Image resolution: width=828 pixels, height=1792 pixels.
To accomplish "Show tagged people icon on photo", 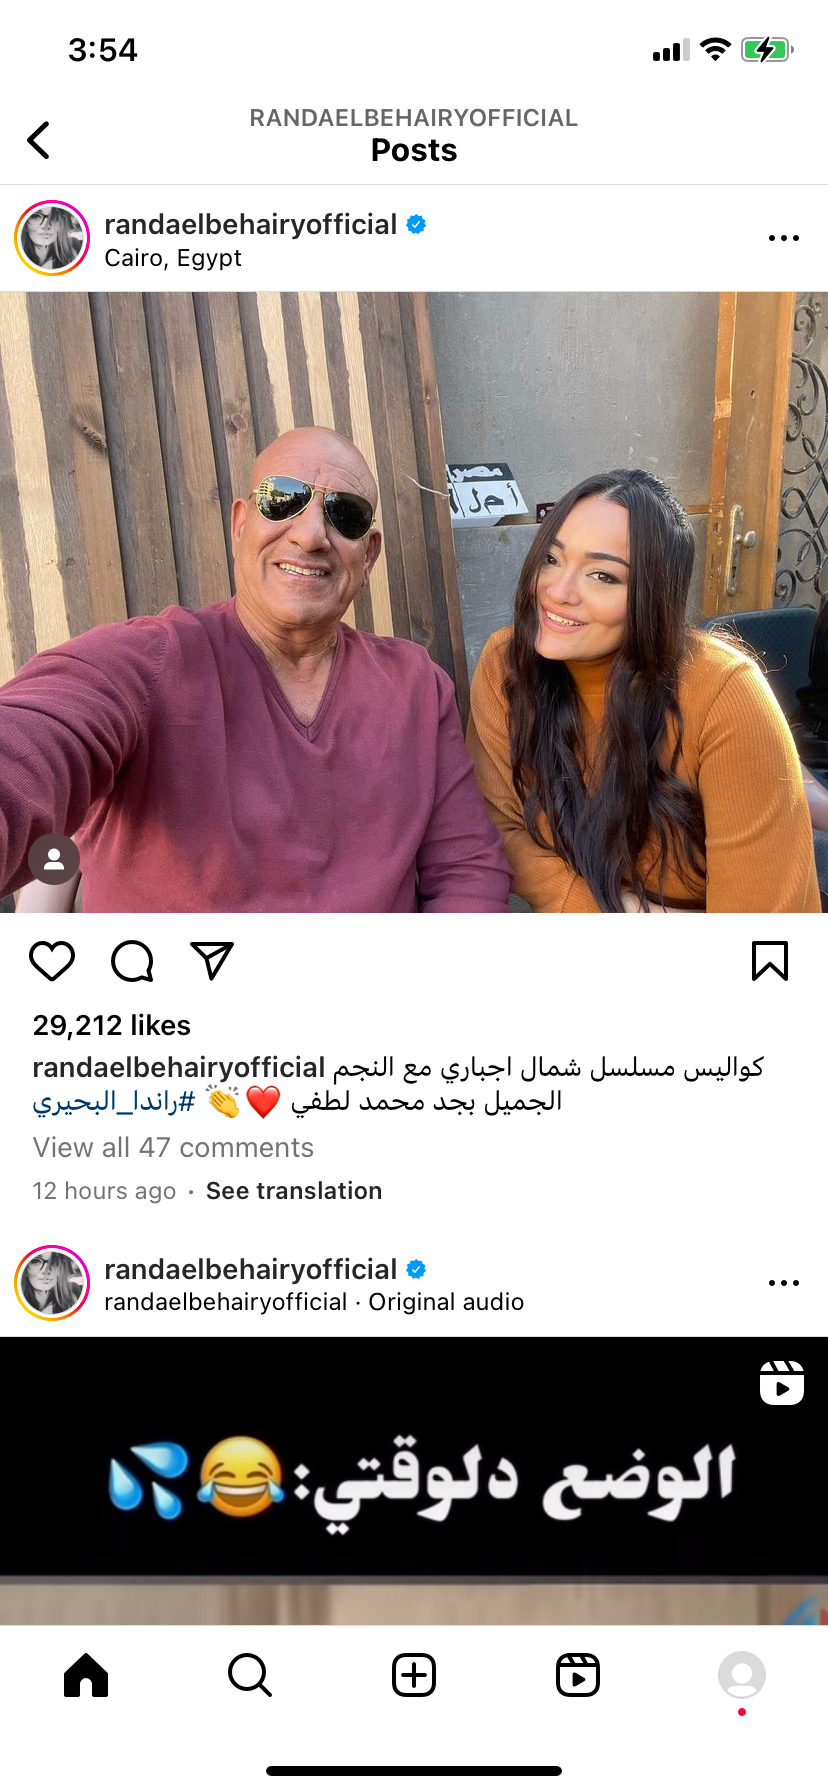I will pyautogui.click(x=54, y=859).
